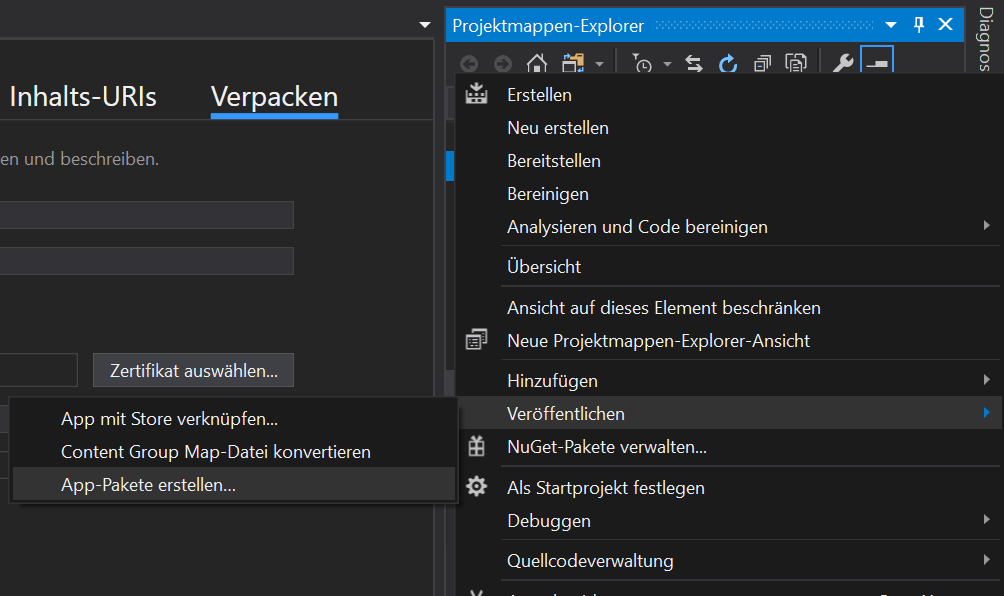This screenshot has height=596, width=1004.
Task: Click the blue refresh icon
Action: (x=728, y=63)
